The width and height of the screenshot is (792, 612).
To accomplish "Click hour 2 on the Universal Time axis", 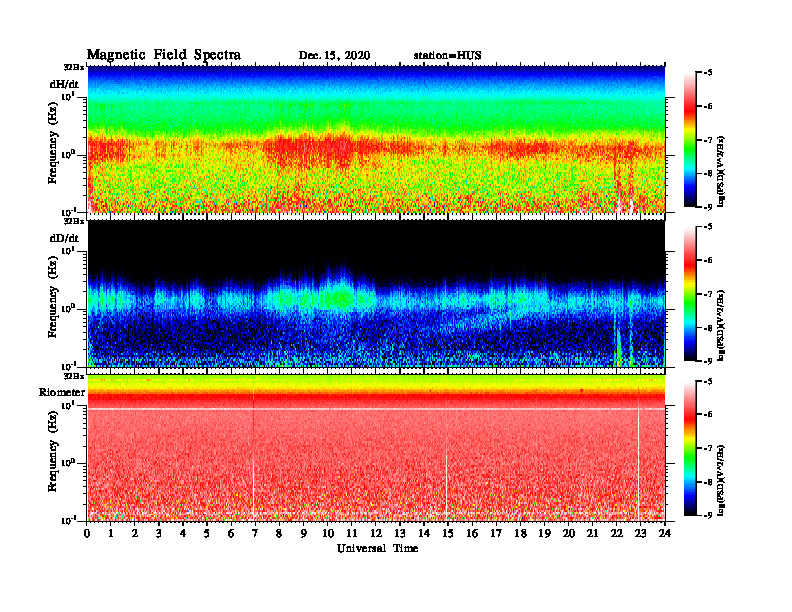I will pos(135,534).
